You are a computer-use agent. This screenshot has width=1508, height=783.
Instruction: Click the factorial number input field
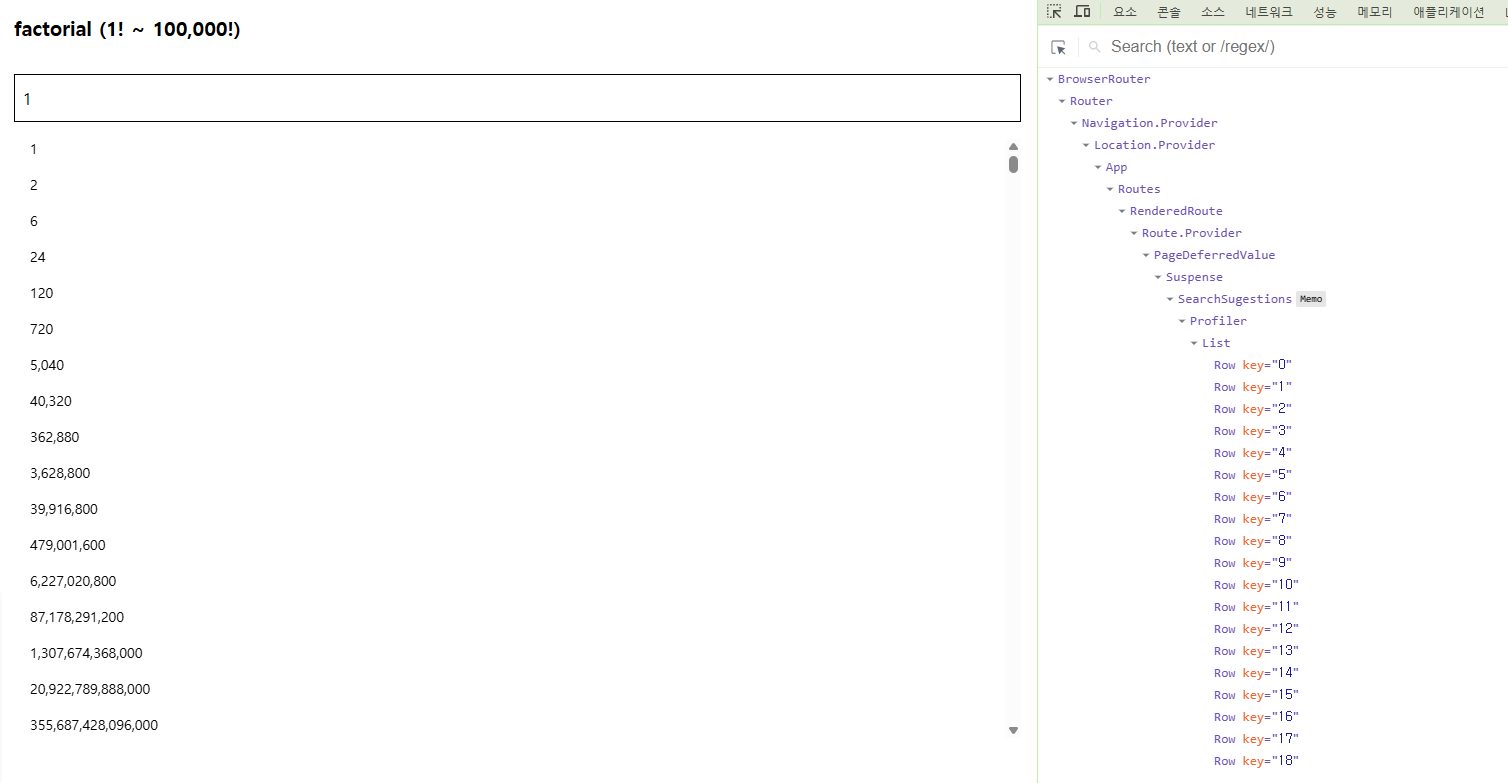coord(517,98)
